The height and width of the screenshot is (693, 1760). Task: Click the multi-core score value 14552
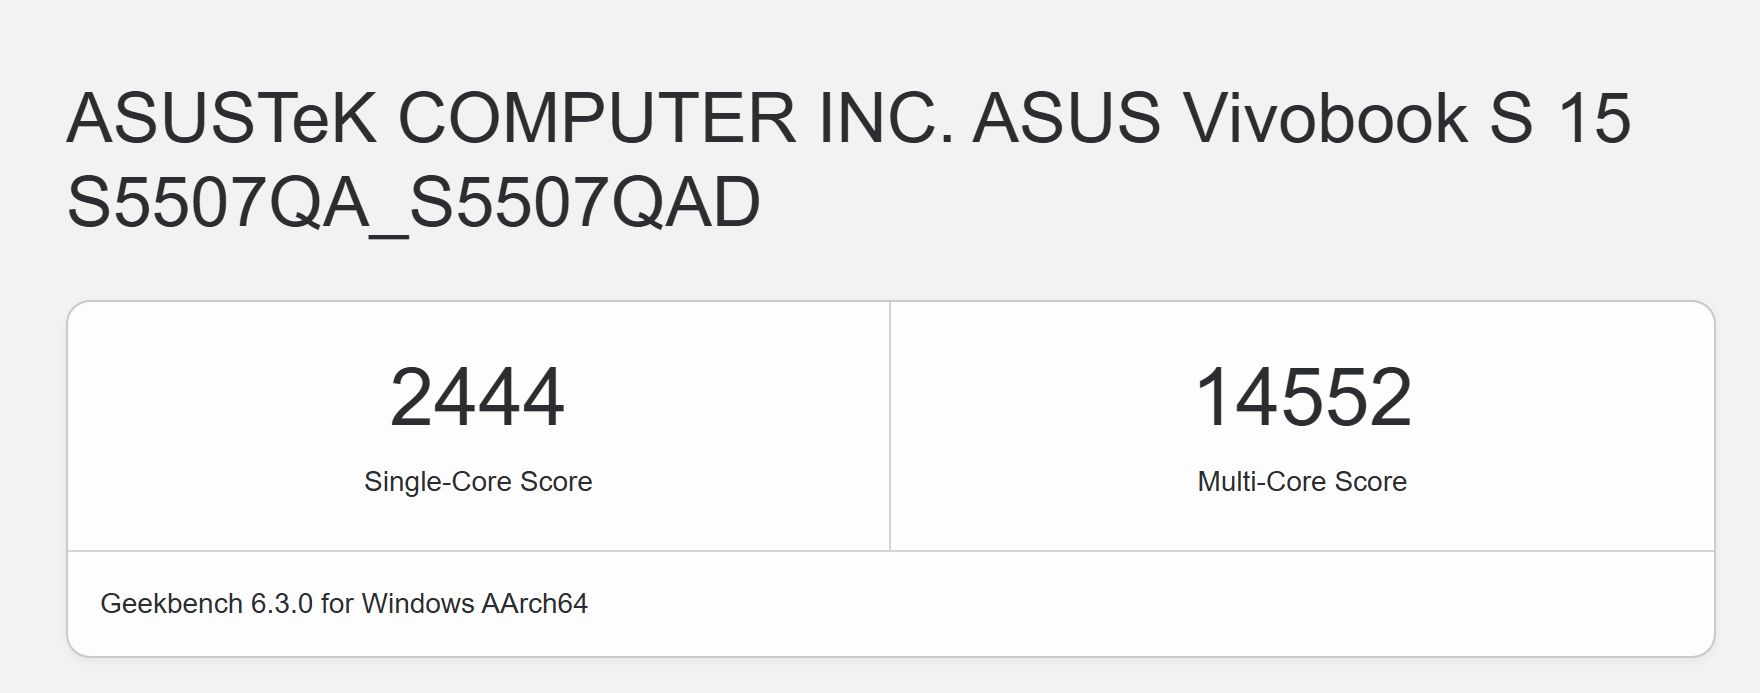coord(1303,398)
